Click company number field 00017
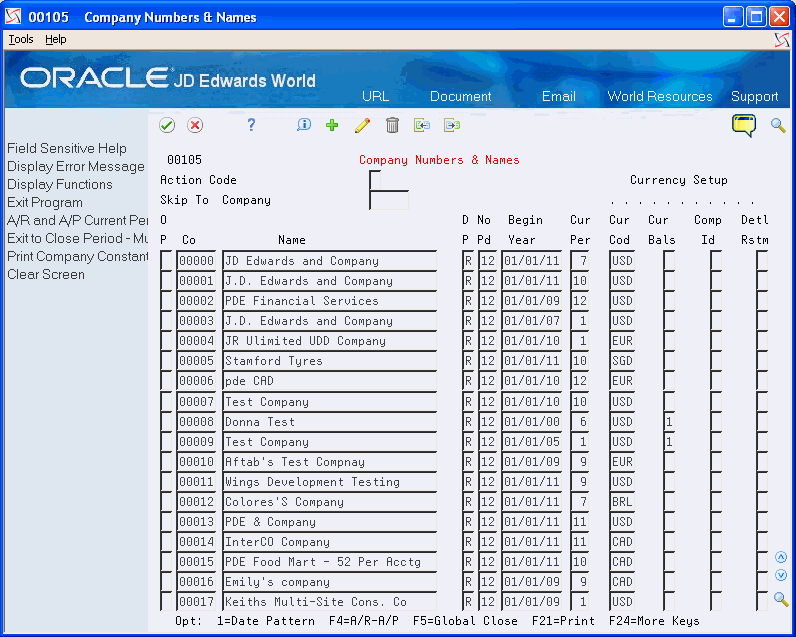 pos(196,601)
